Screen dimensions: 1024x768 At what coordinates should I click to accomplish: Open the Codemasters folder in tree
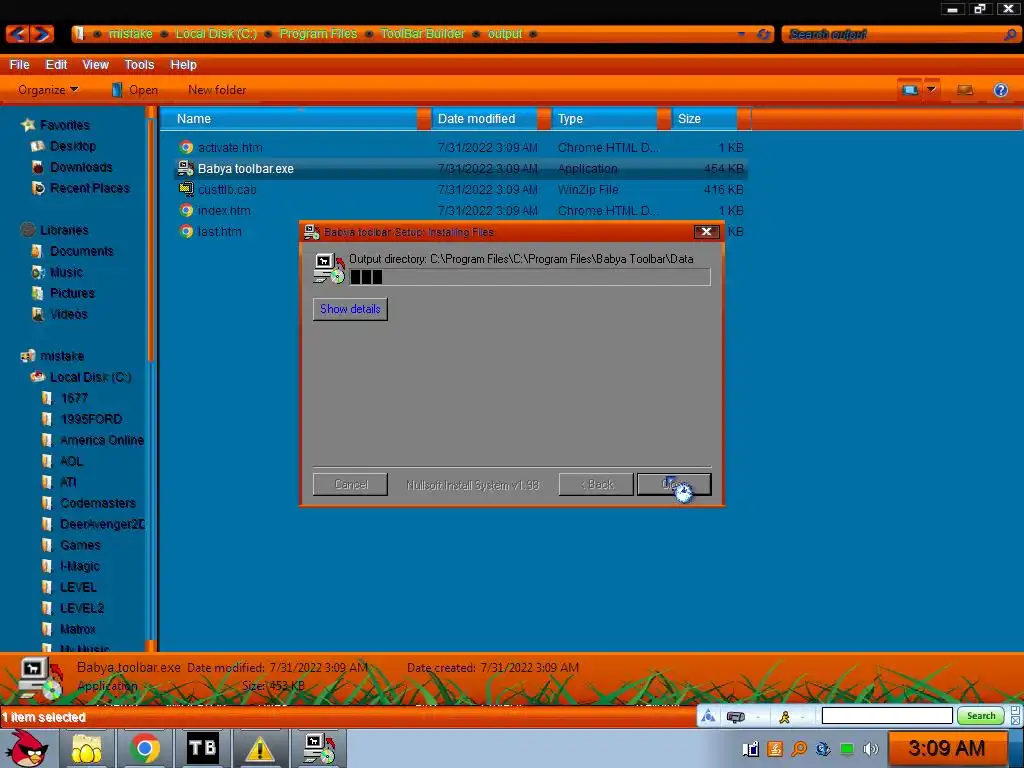(98, 503)
